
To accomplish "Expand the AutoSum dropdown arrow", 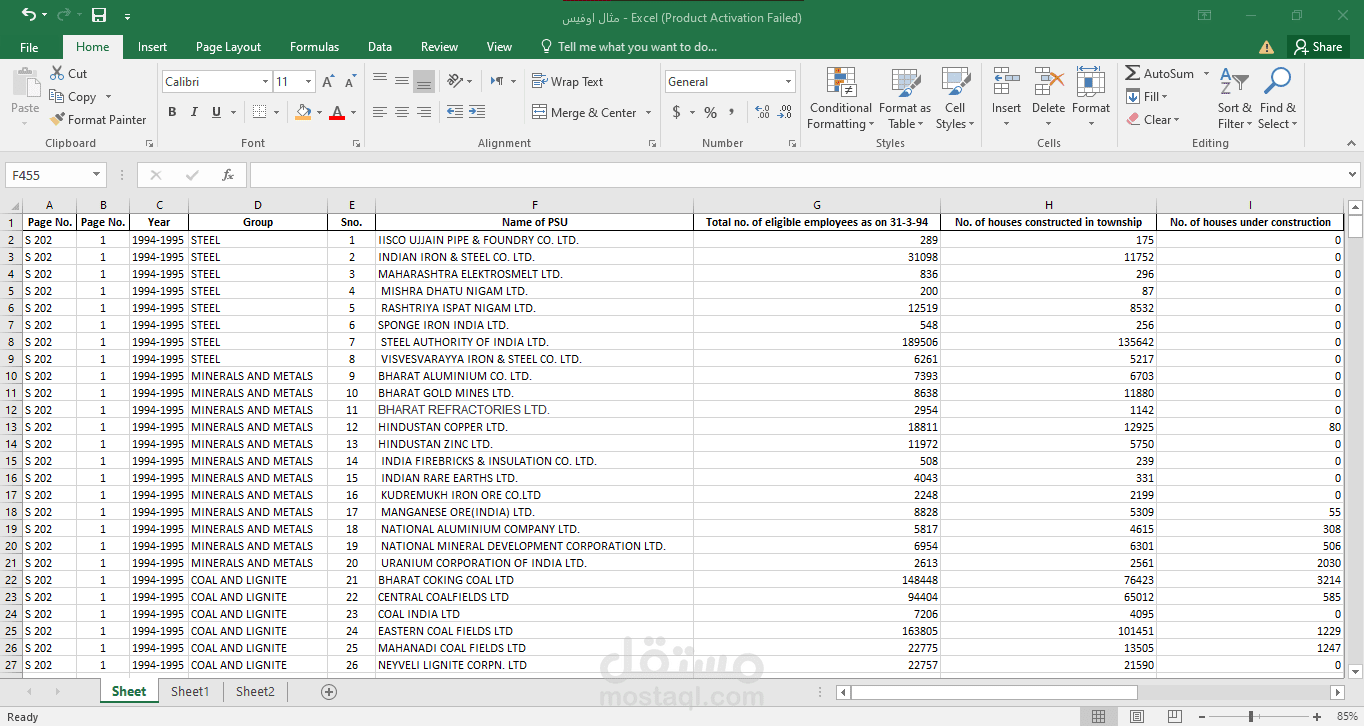I will tap(1206, 73).
